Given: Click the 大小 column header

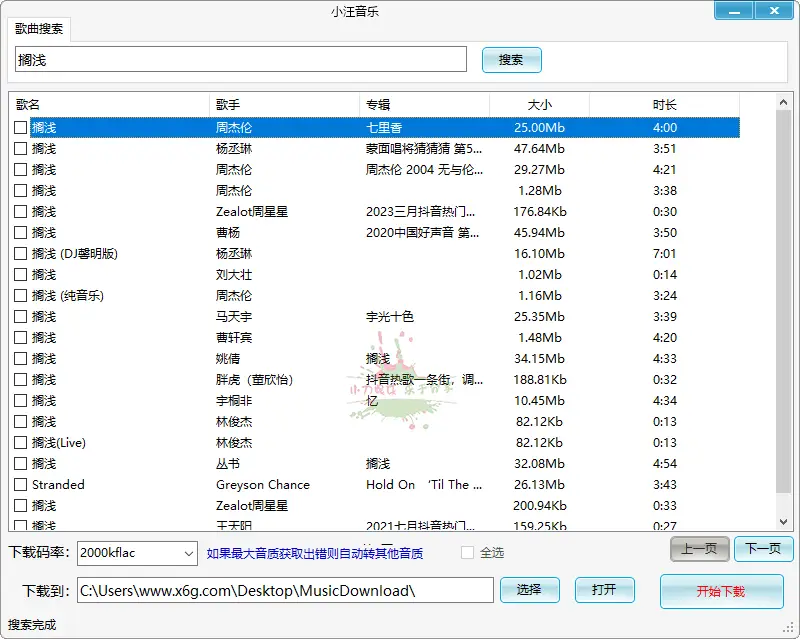Looking at the screenshot, I should [538, 104].
